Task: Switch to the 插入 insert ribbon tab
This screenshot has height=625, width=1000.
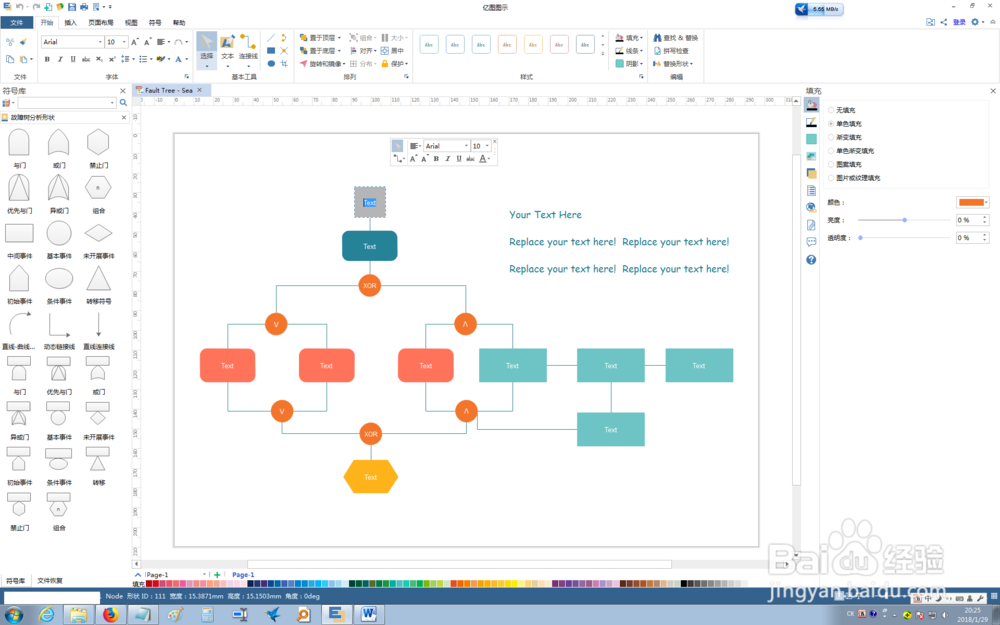Action: click(x=70, y=23)
